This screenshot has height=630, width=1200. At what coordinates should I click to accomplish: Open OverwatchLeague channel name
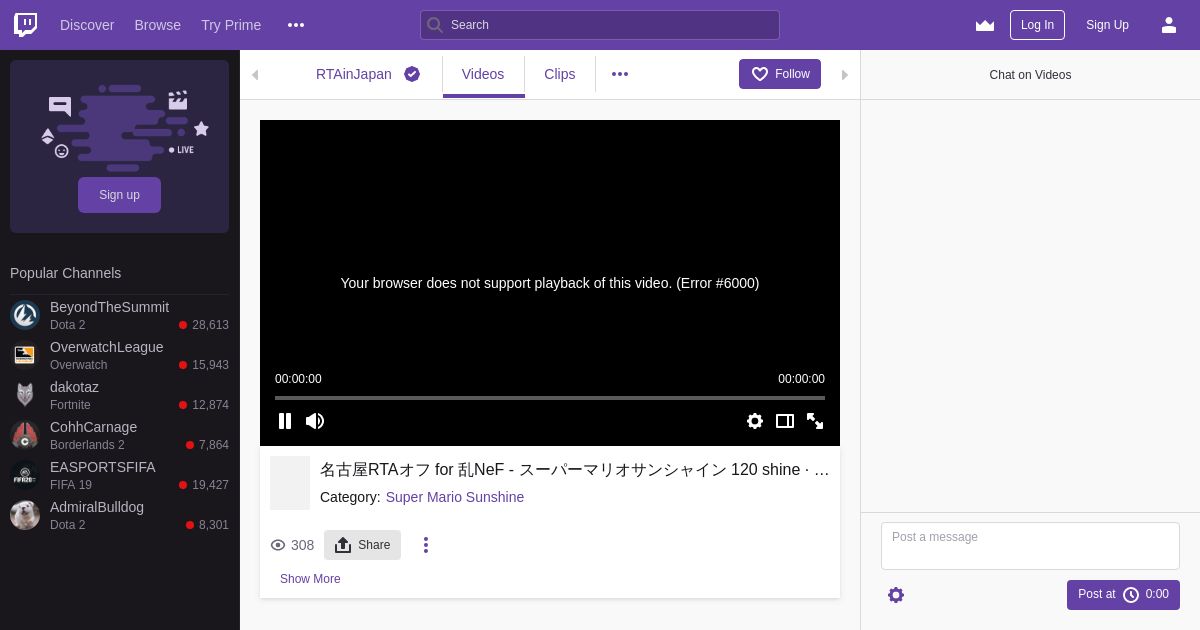tap(106, 347)
